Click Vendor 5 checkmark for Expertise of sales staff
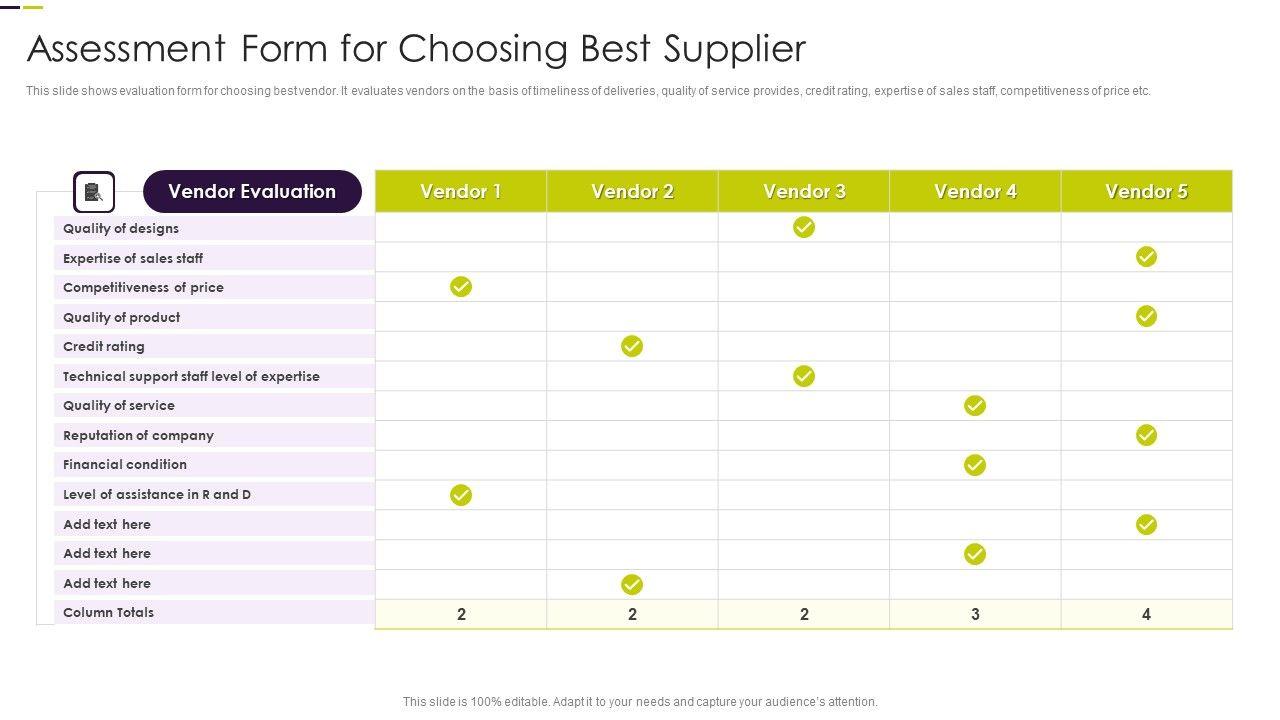The height and width of the screenshot is (720, 1280). point(1146,257)
